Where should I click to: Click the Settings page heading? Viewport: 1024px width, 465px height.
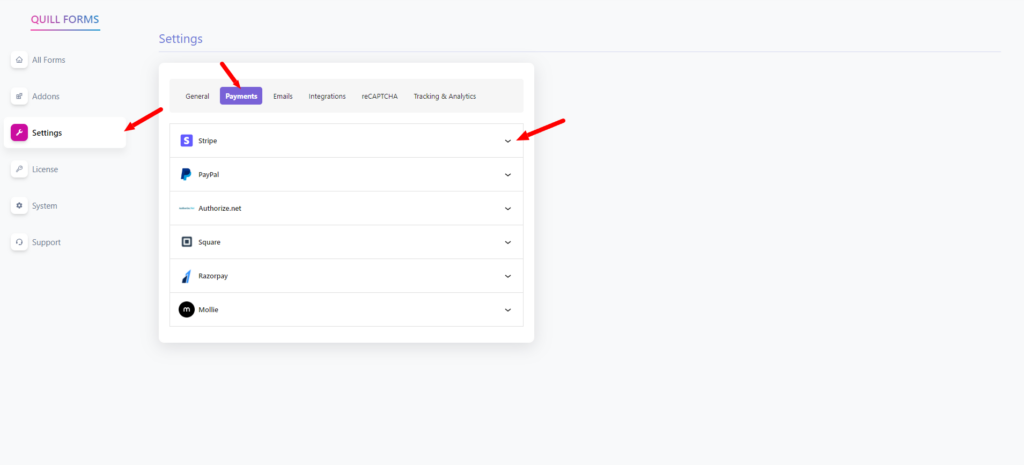[x=181, y=39]
